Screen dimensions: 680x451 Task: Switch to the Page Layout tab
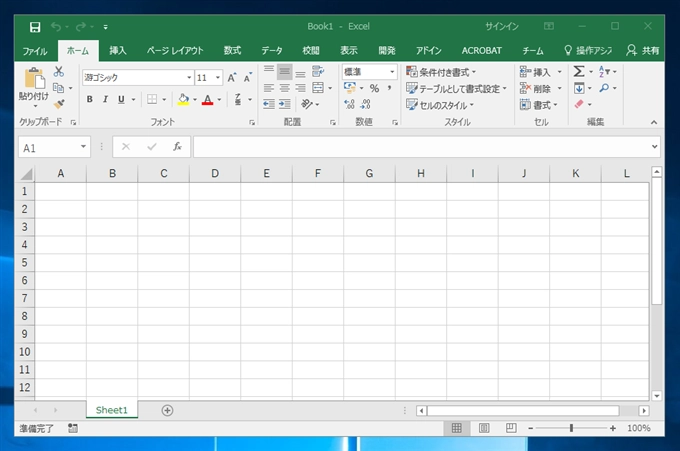pos(175,50)
